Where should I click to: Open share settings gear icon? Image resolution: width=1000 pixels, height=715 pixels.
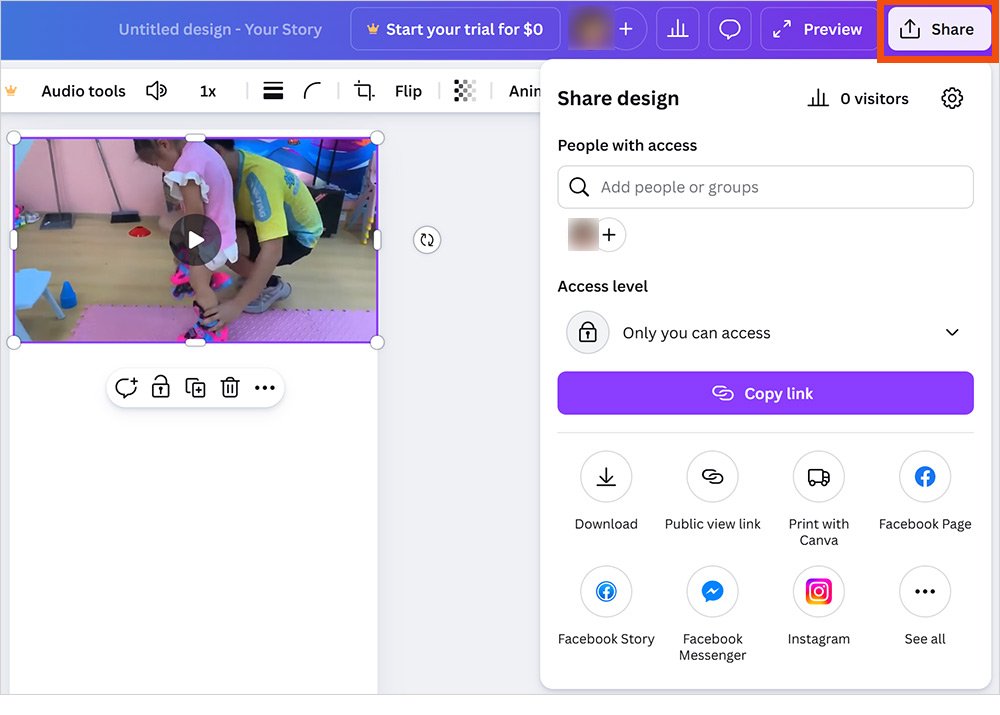(x=952, y=98)
